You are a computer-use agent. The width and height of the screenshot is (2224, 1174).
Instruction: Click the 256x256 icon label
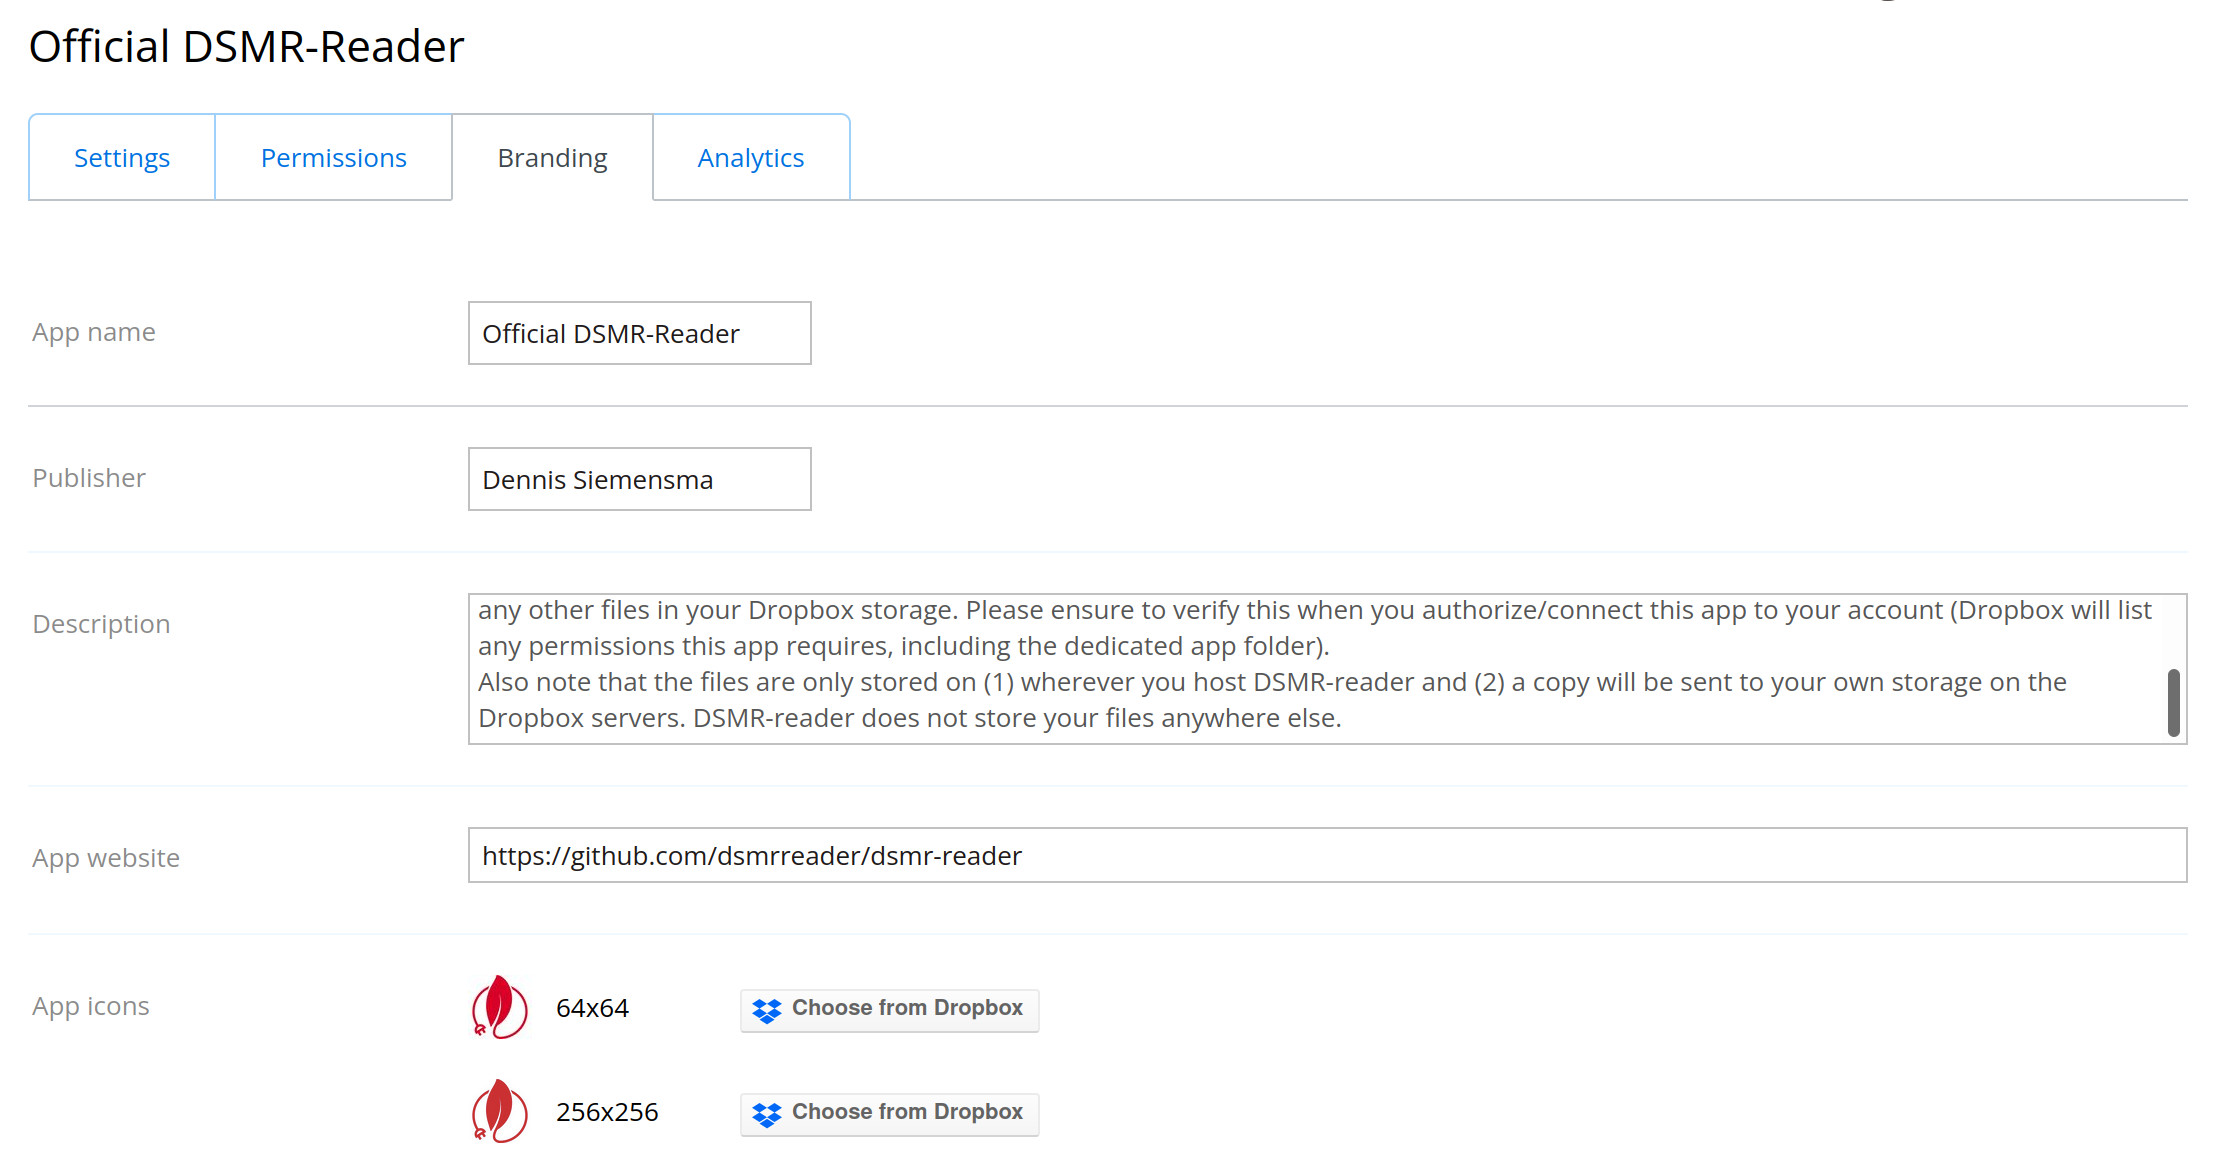(607, 1111)
